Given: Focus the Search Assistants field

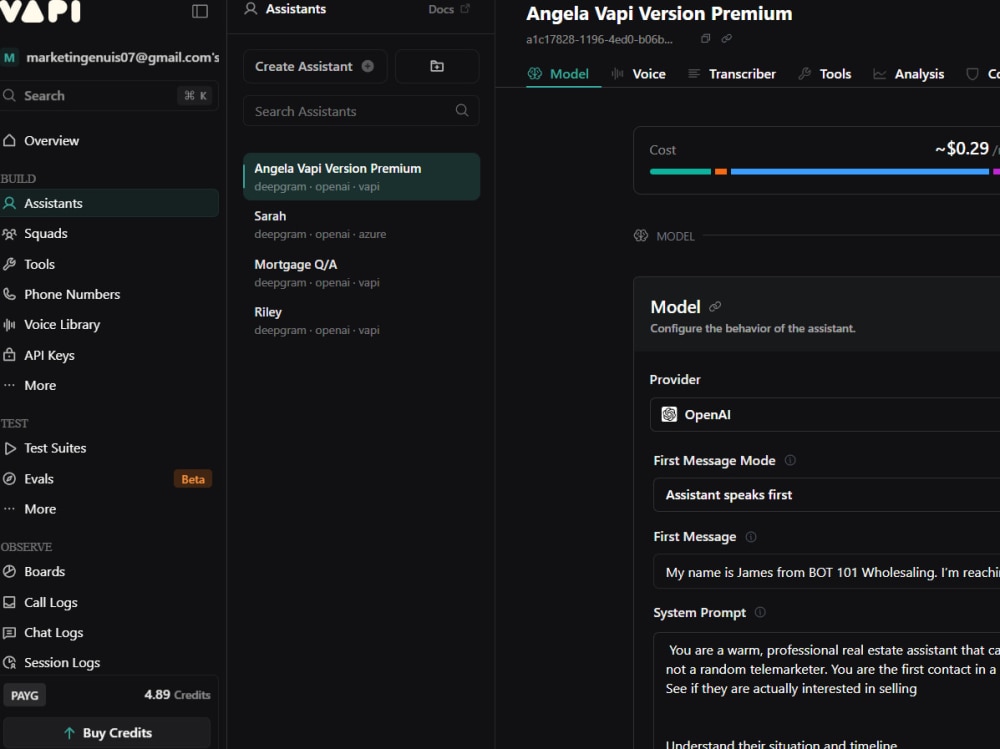Looking at the screenshot, I should coord(361,111).
